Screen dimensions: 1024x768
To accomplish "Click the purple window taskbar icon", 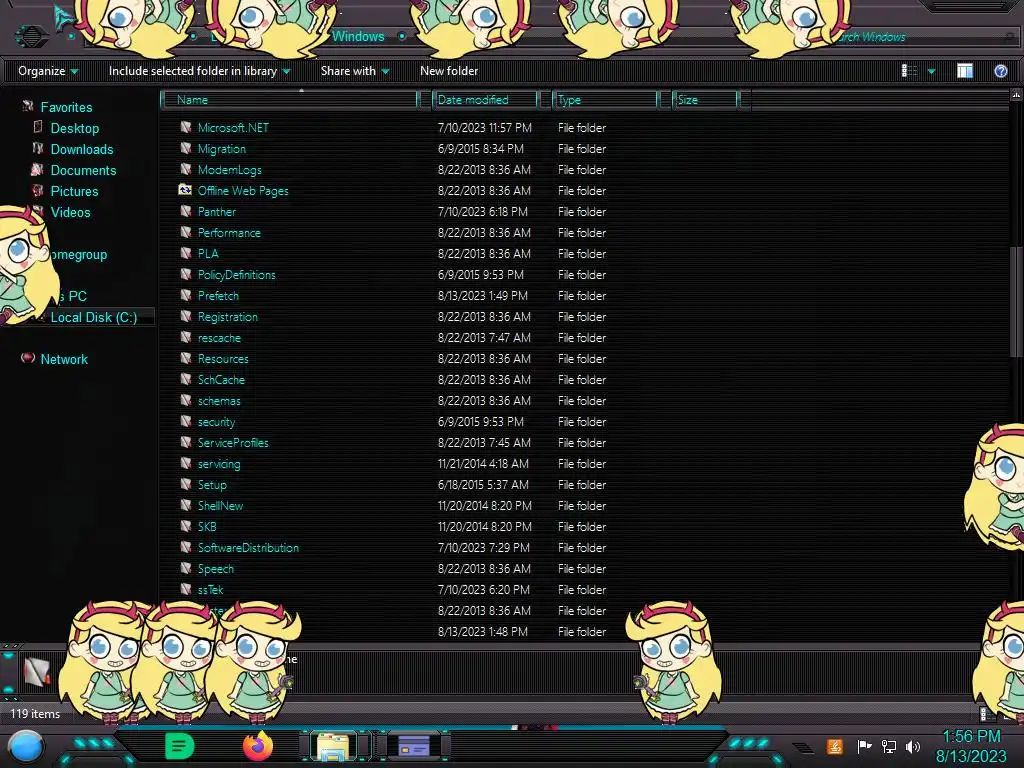I will (x=413, y=746).
